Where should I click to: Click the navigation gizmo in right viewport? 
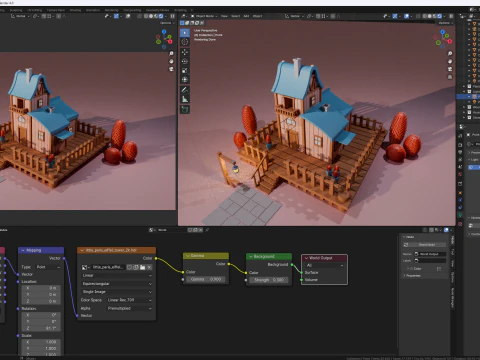tap(444, 39)
